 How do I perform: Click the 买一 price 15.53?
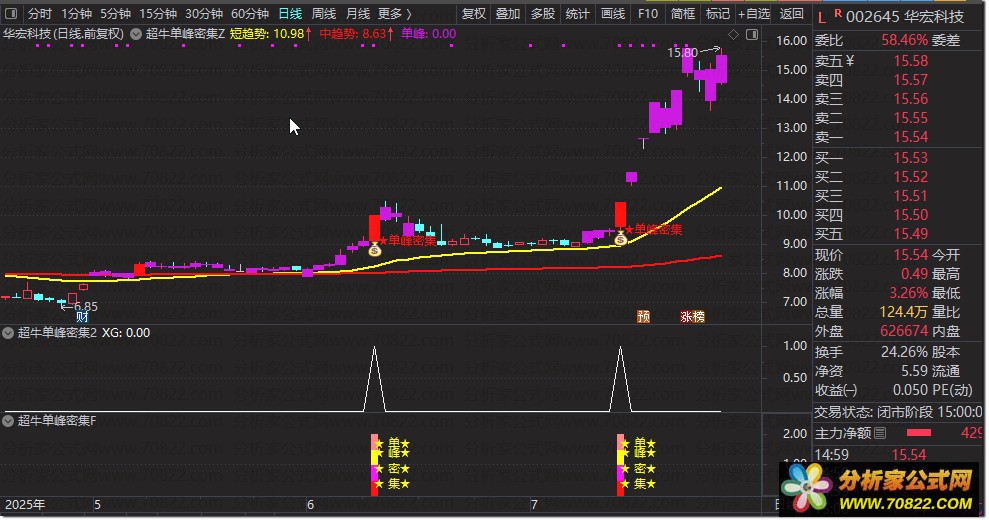click(x=911, y=158)
